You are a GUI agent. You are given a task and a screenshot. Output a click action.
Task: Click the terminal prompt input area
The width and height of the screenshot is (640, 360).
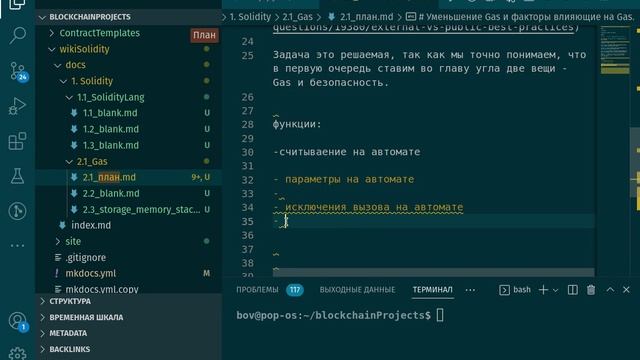[x=440, y=315]
